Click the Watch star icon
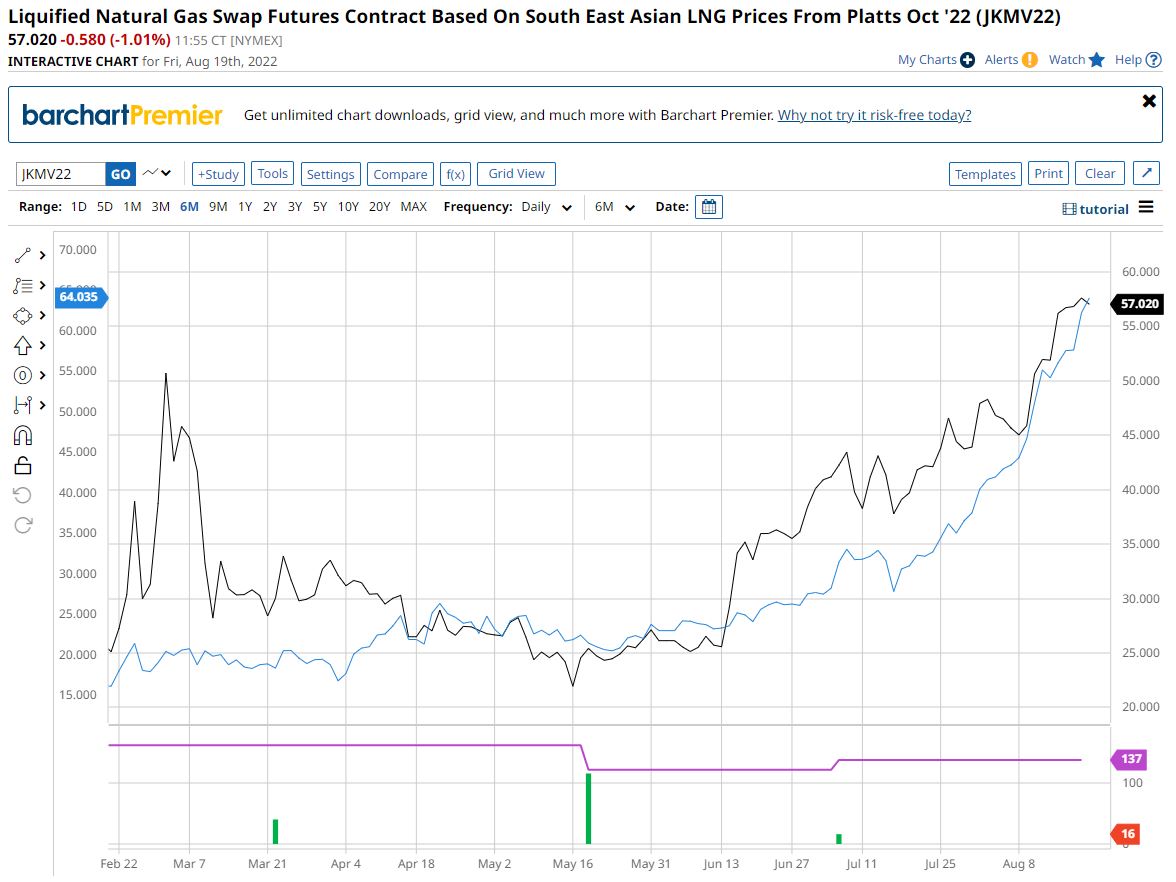This screenshot has height=882, width=1176. click(1097, 60)
